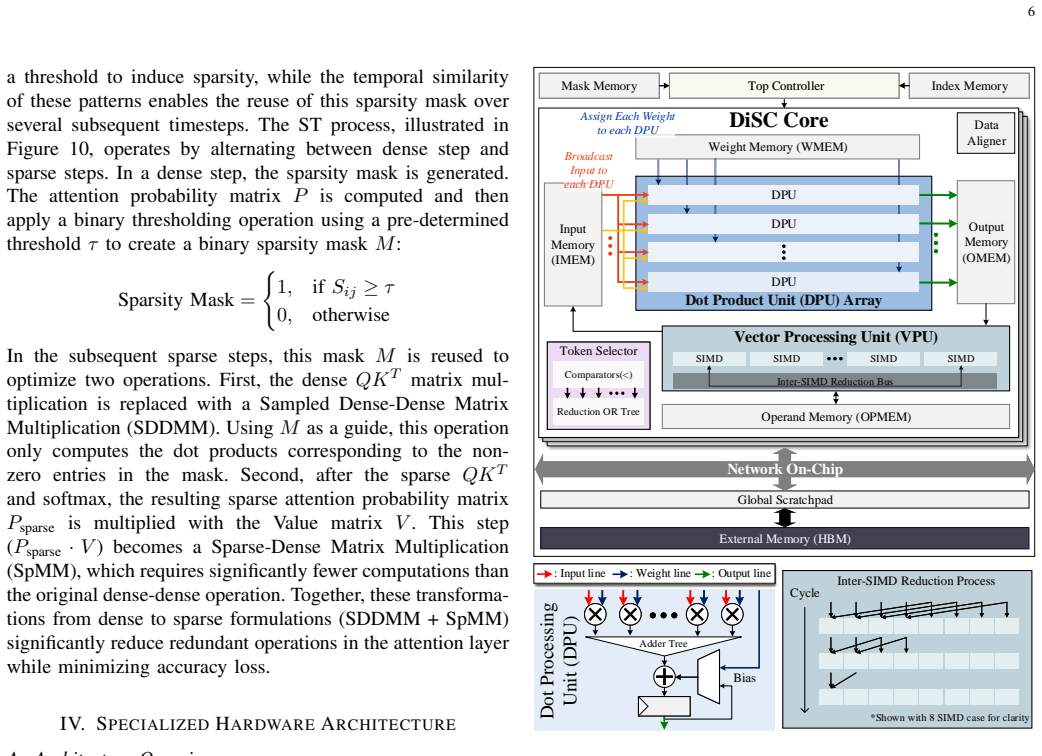Click the Inter-SIMD Reduction Process title
The image size is (1042, 756).
coord(916,581)
